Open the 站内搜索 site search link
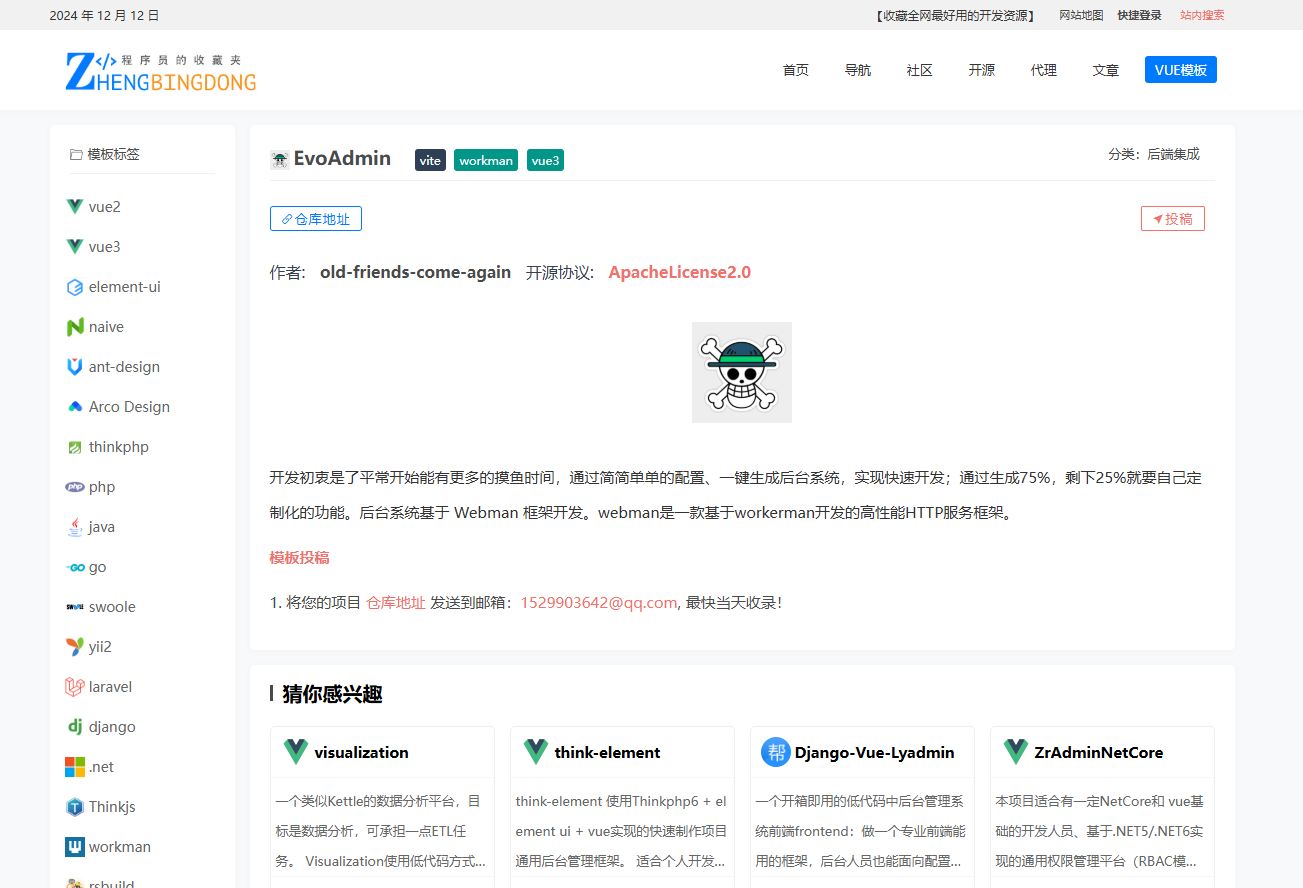 [x=1202, y=15]
